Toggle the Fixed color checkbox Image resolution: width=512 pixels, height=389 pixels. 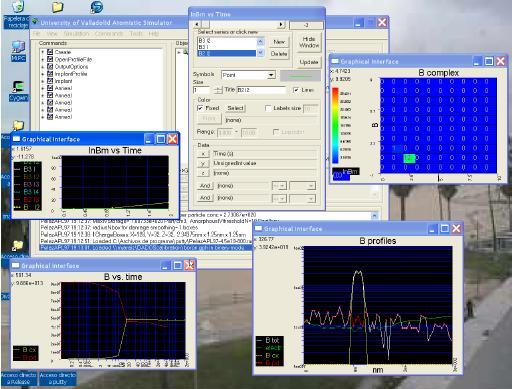point(200,108)
